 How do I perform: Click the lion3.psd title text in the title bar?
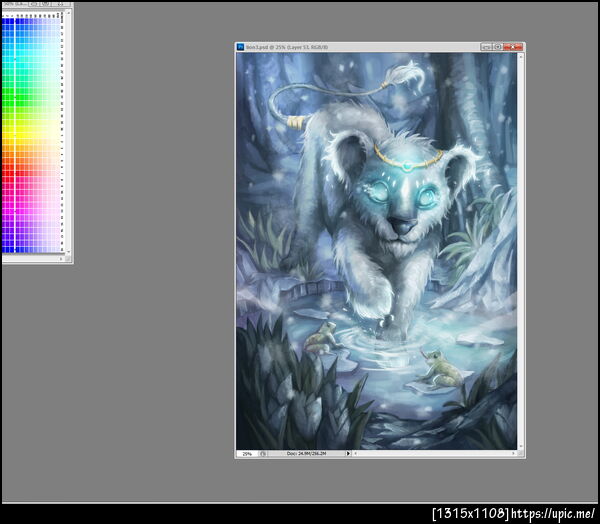pos(287,47)
